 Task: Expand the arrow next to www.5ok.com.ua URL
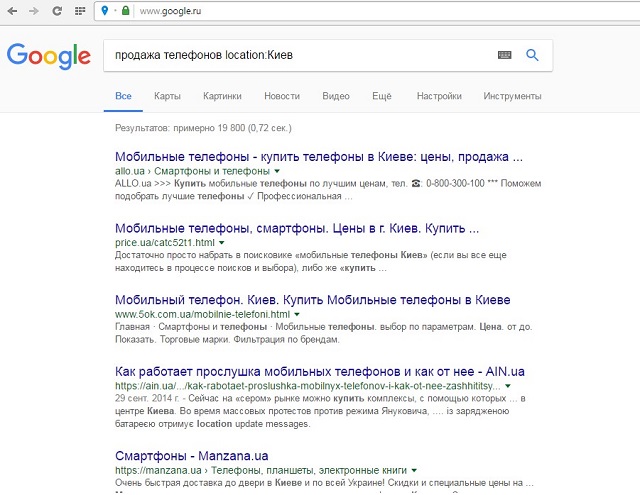pos(297,315)
